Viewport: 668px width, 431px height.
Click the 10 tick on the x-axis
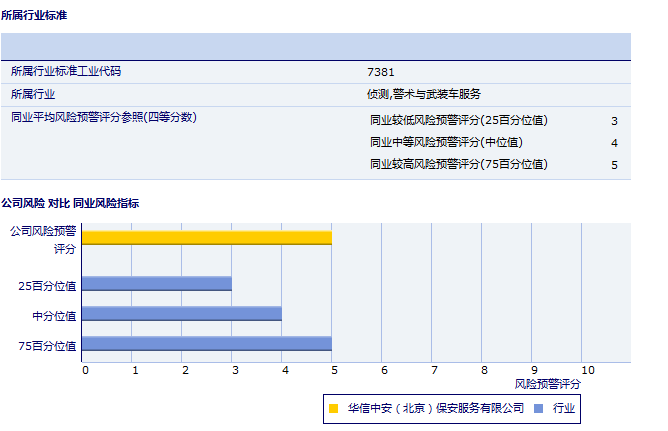(x=587, y=370)
